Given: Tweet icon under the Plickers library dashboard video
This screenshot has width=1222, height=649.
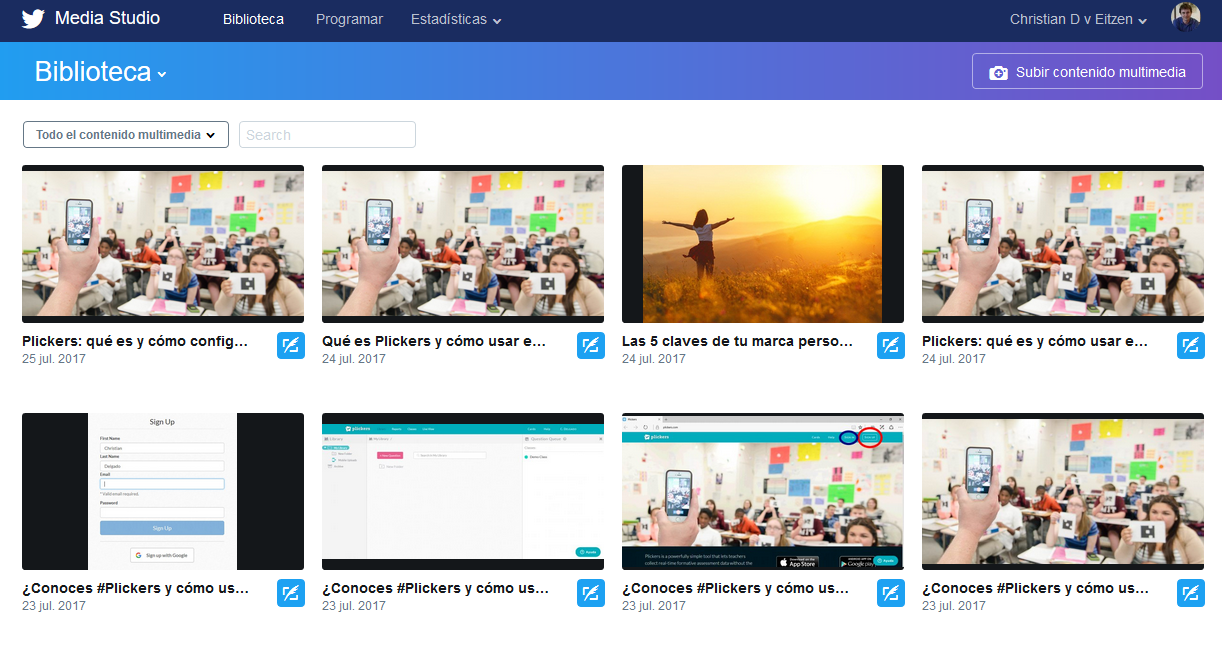Looking at the screenshot, I should (591, 593).
